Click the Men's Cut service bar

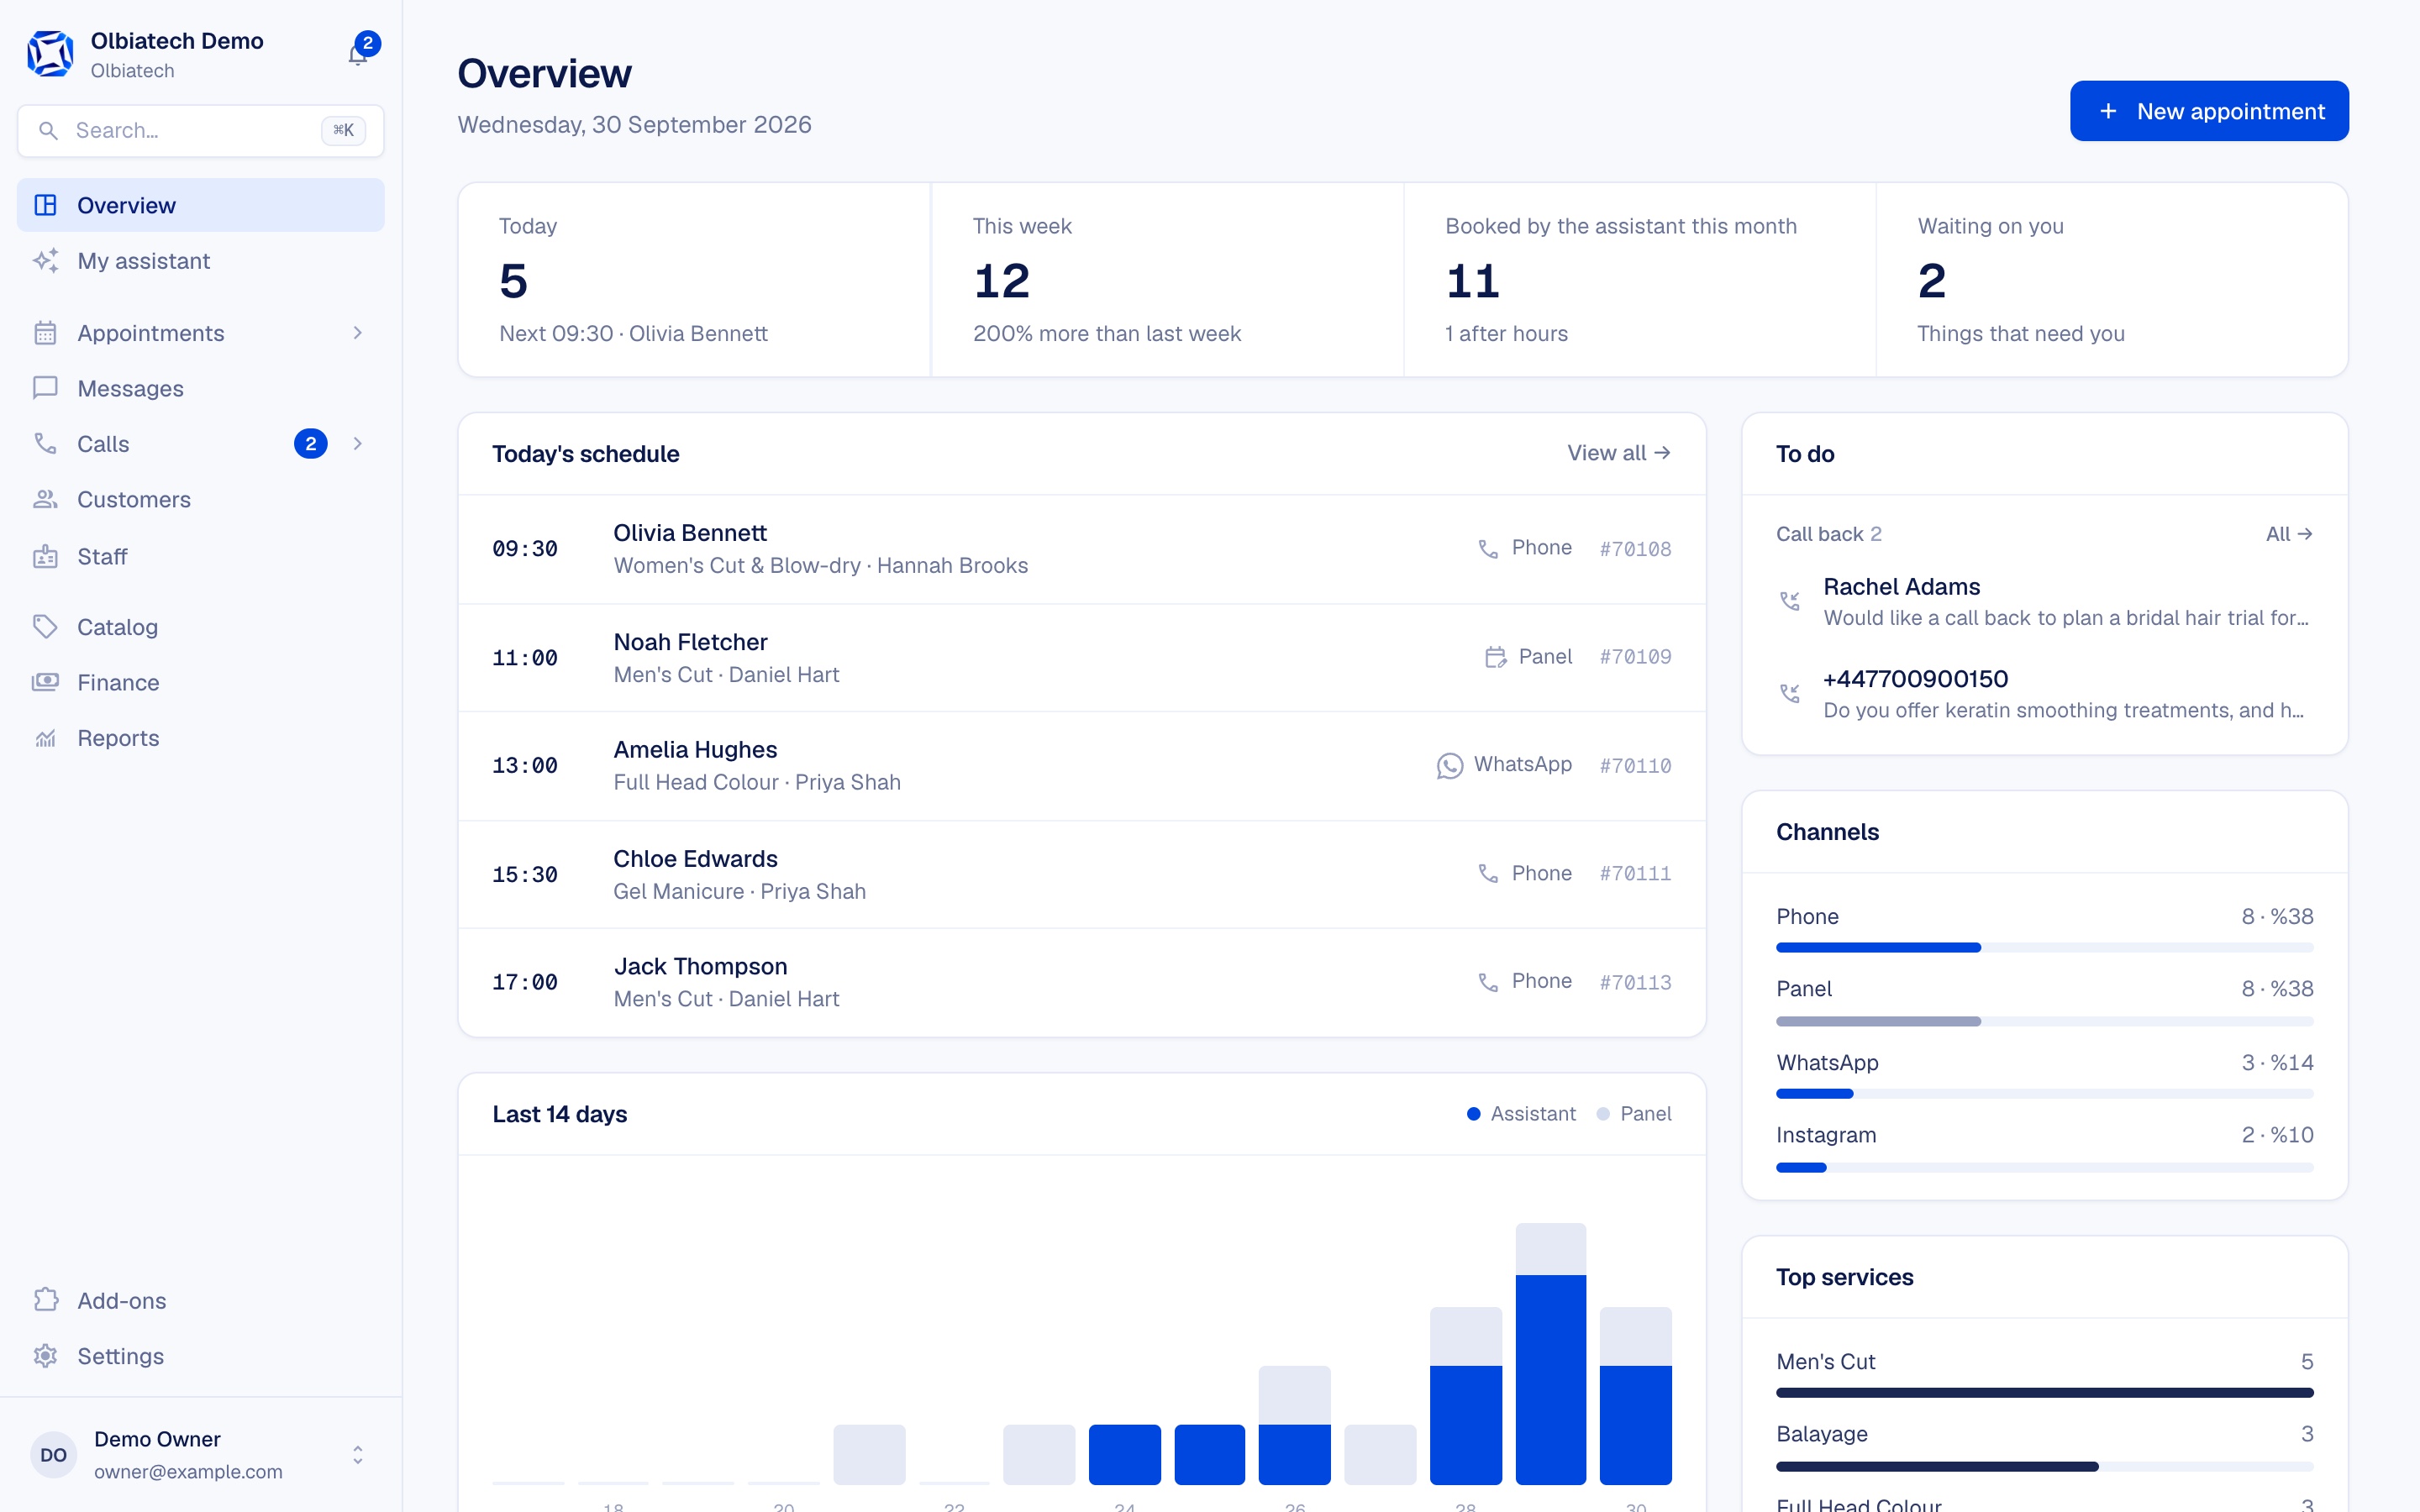(2045, 1392)
